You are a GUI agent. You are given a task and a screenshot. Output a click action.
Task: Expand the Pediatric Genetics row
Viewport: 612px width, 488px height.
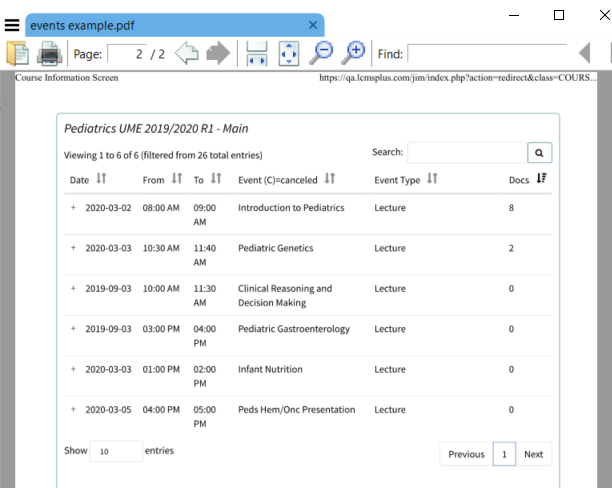click(73, 248)
